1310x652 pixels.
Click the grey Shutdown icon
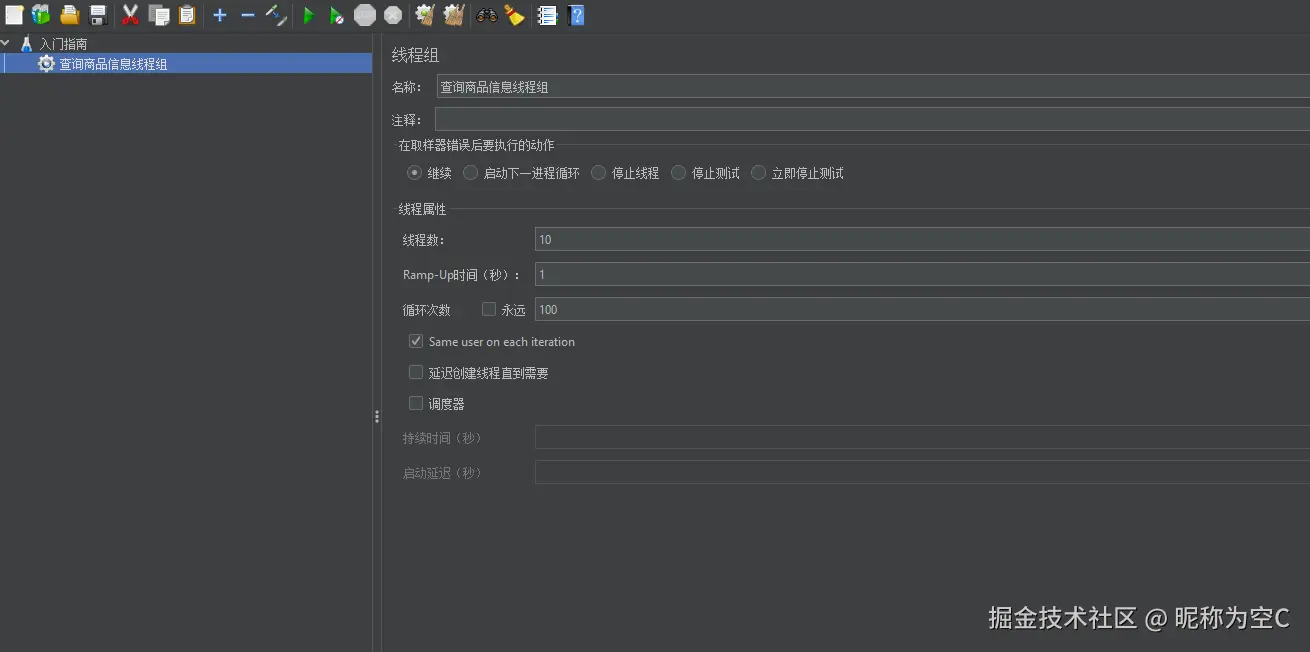click(x=393, y=15)
